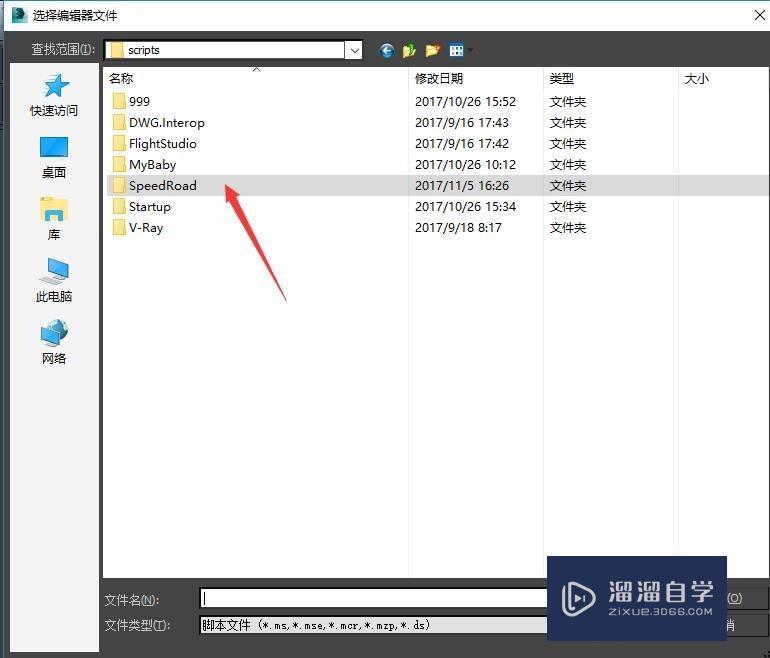
Task: Open the view menu icon in toolbar
Action: click(457, 50)
